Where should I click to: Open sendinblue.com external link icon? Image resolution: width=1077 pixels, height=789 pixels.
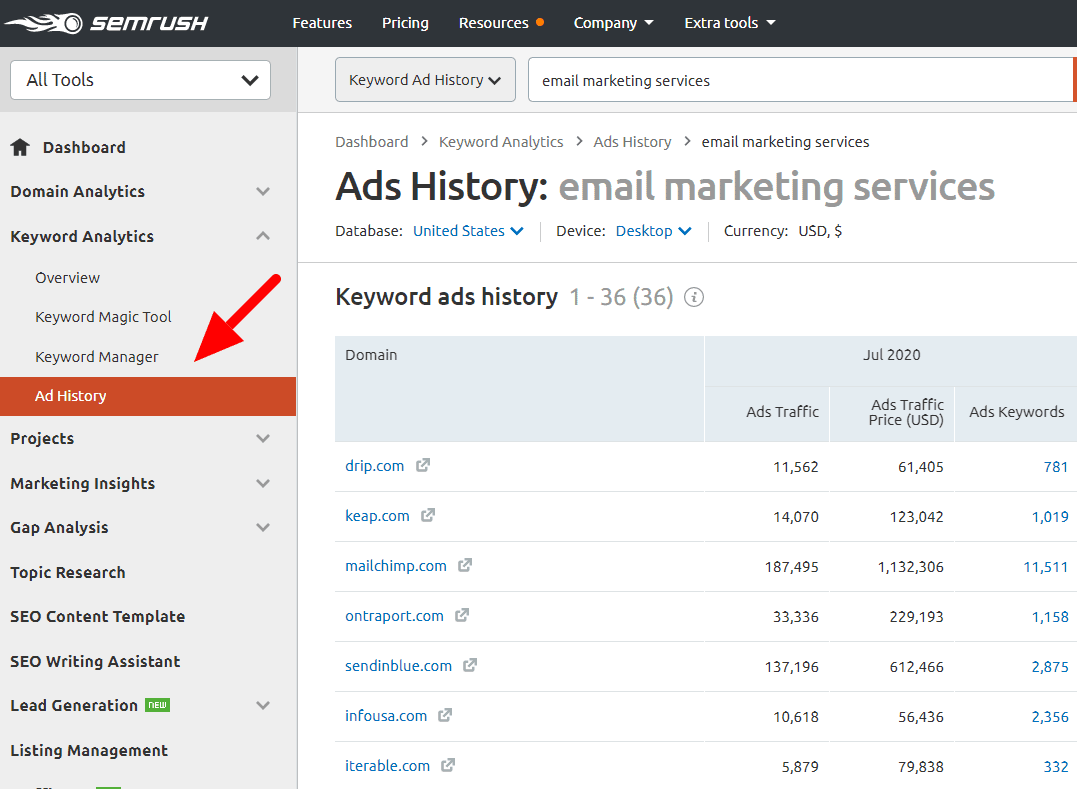[470, 665]
